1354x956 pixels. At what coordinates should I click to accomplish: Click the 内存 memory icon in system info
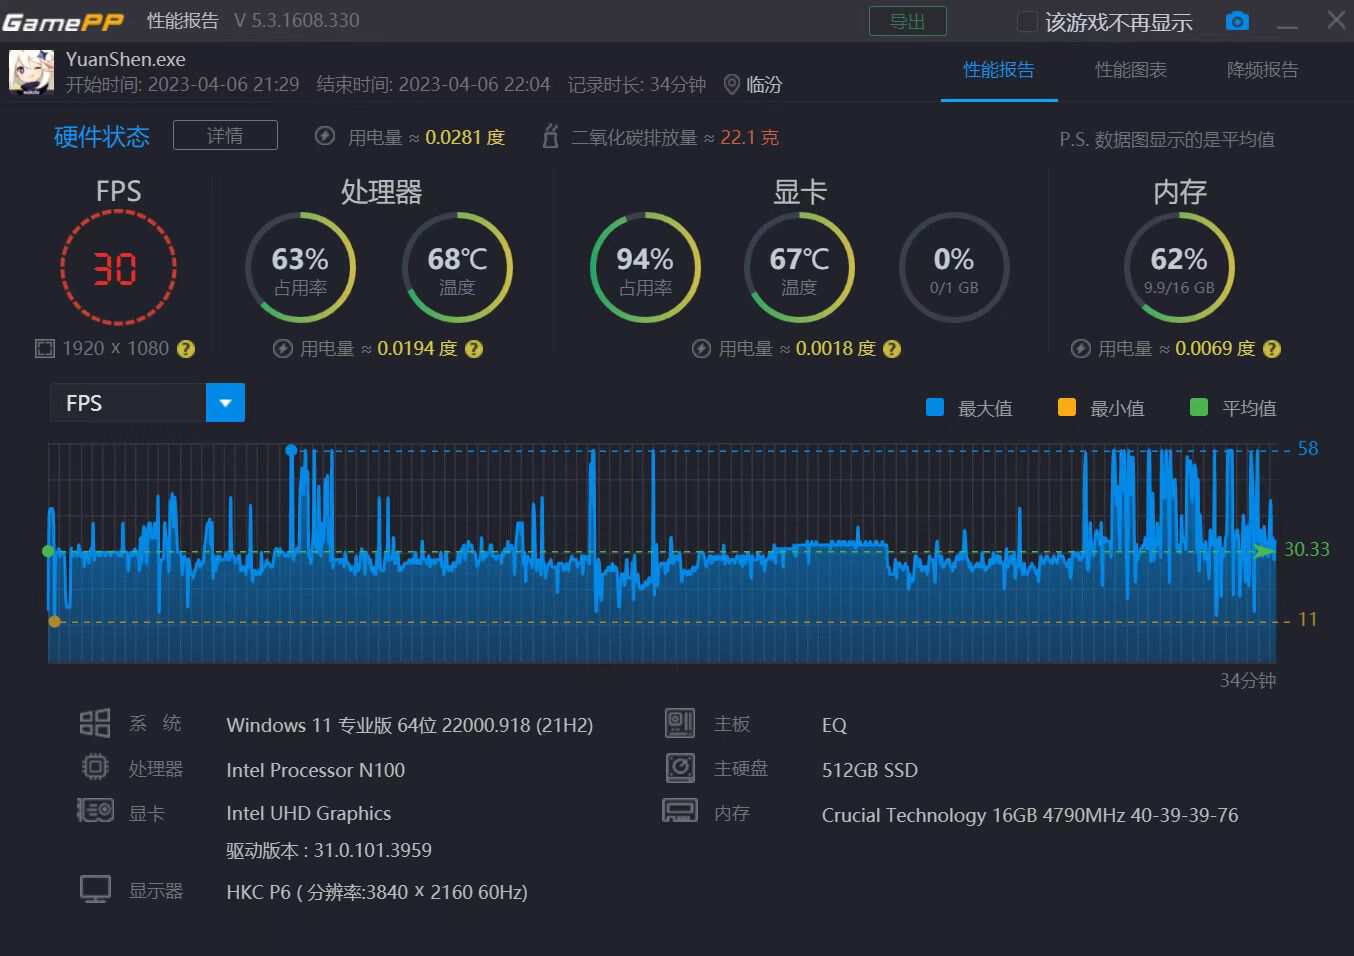[679, 812]
